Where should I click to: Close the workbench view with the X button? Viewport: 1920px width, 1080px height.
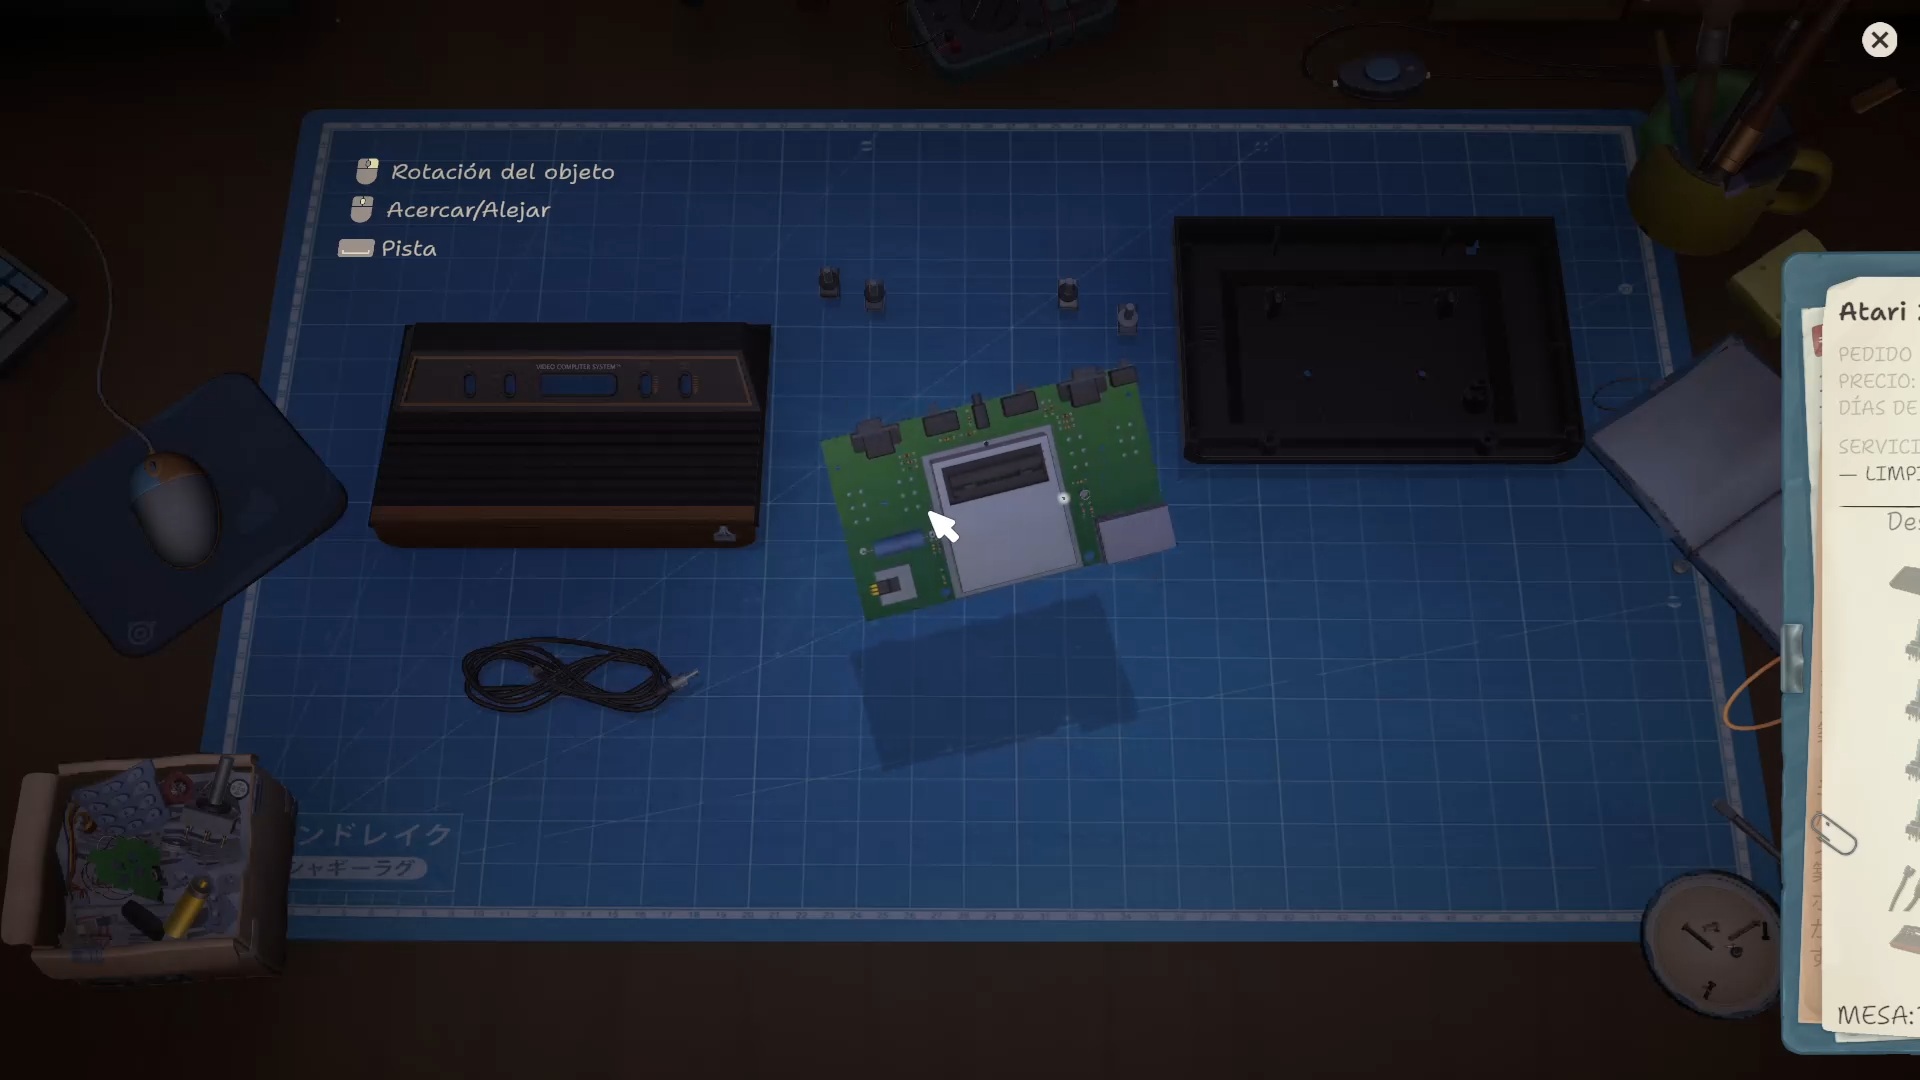click(1879, 40)
